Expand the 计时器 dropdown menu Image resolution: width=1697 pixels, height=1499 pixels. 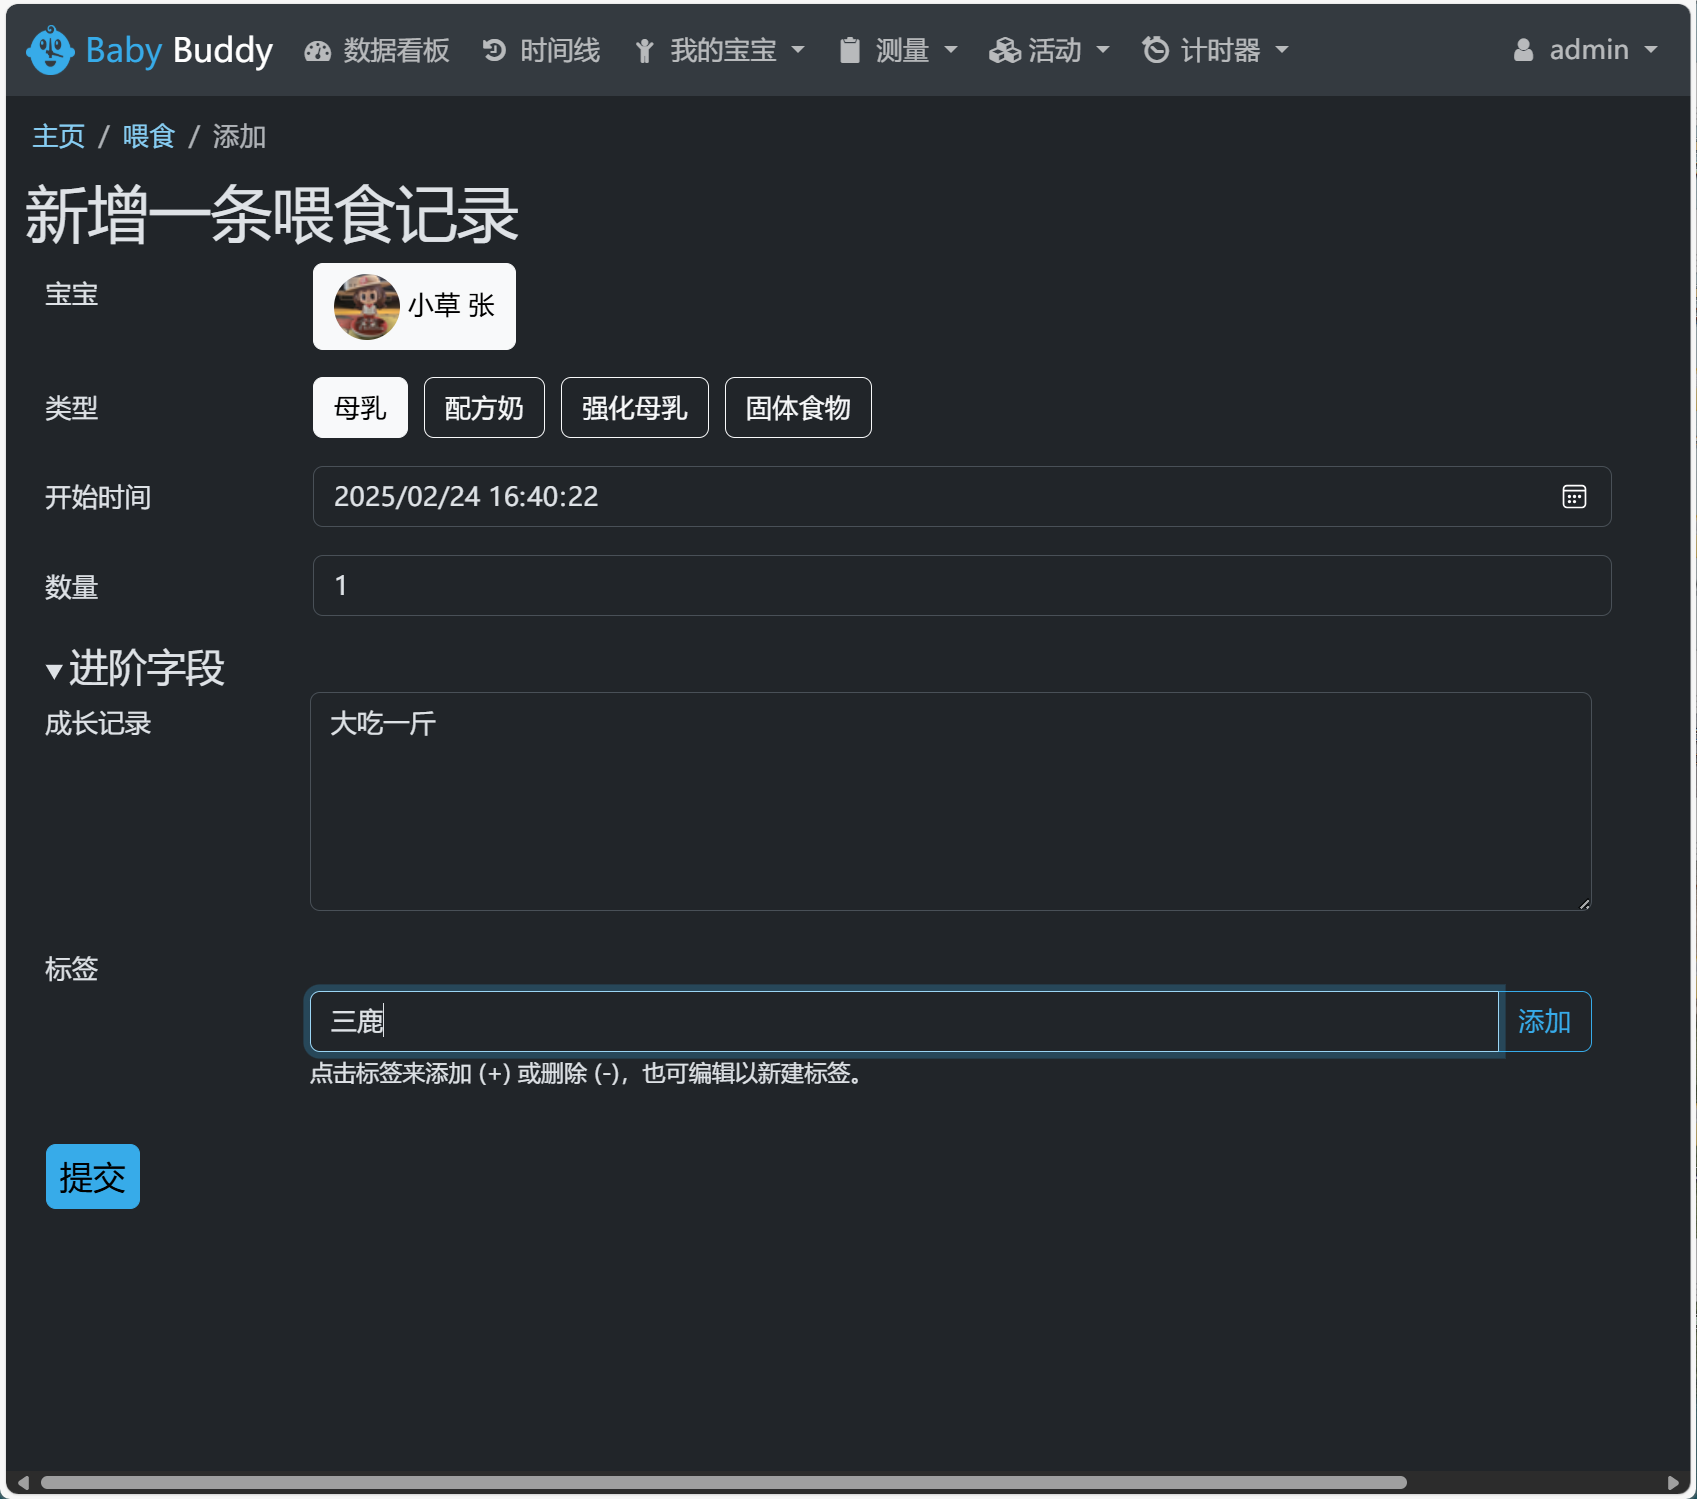click(x=1215, y=50)
